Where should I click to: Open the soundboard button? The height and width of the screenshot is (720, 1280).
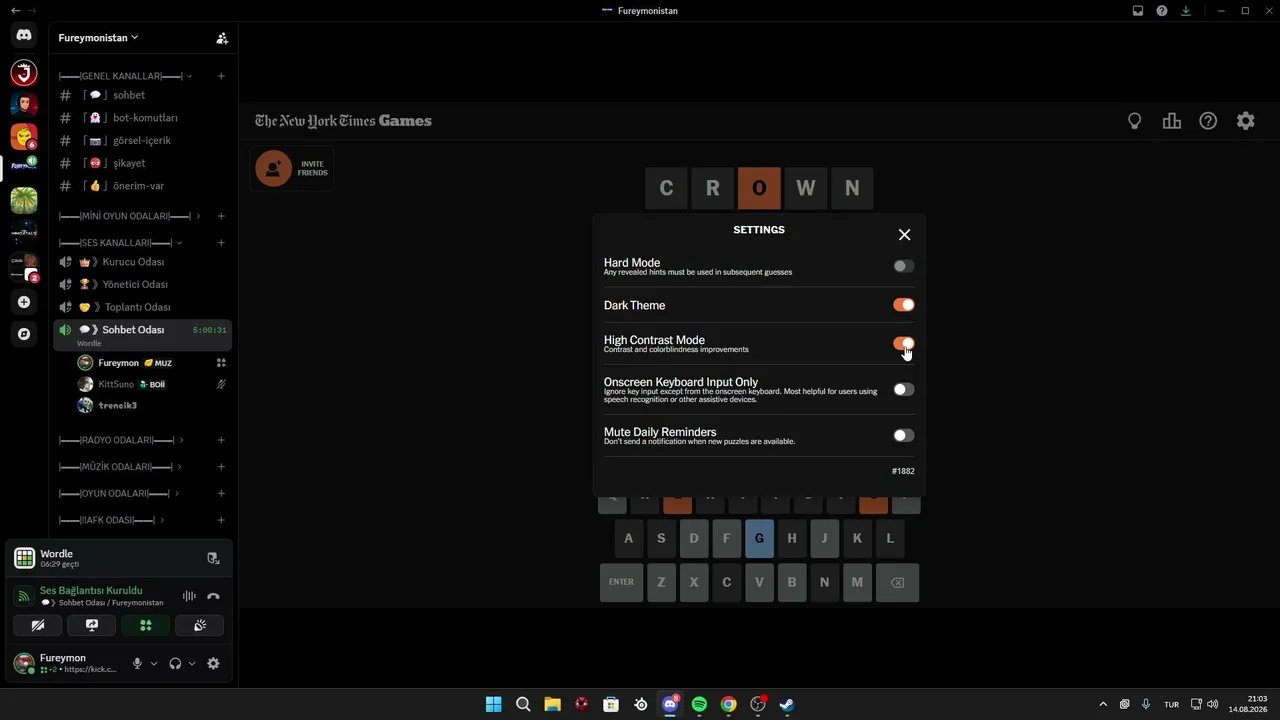coord(200,626)
